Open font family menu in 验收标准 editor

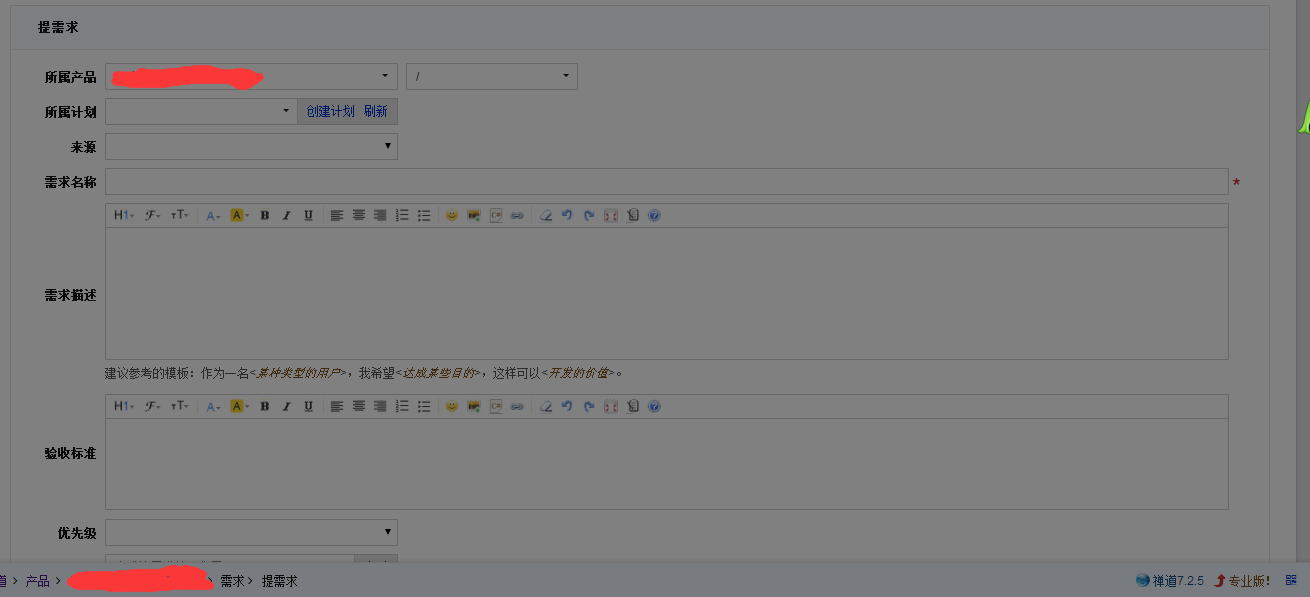(x=152, y=406)
